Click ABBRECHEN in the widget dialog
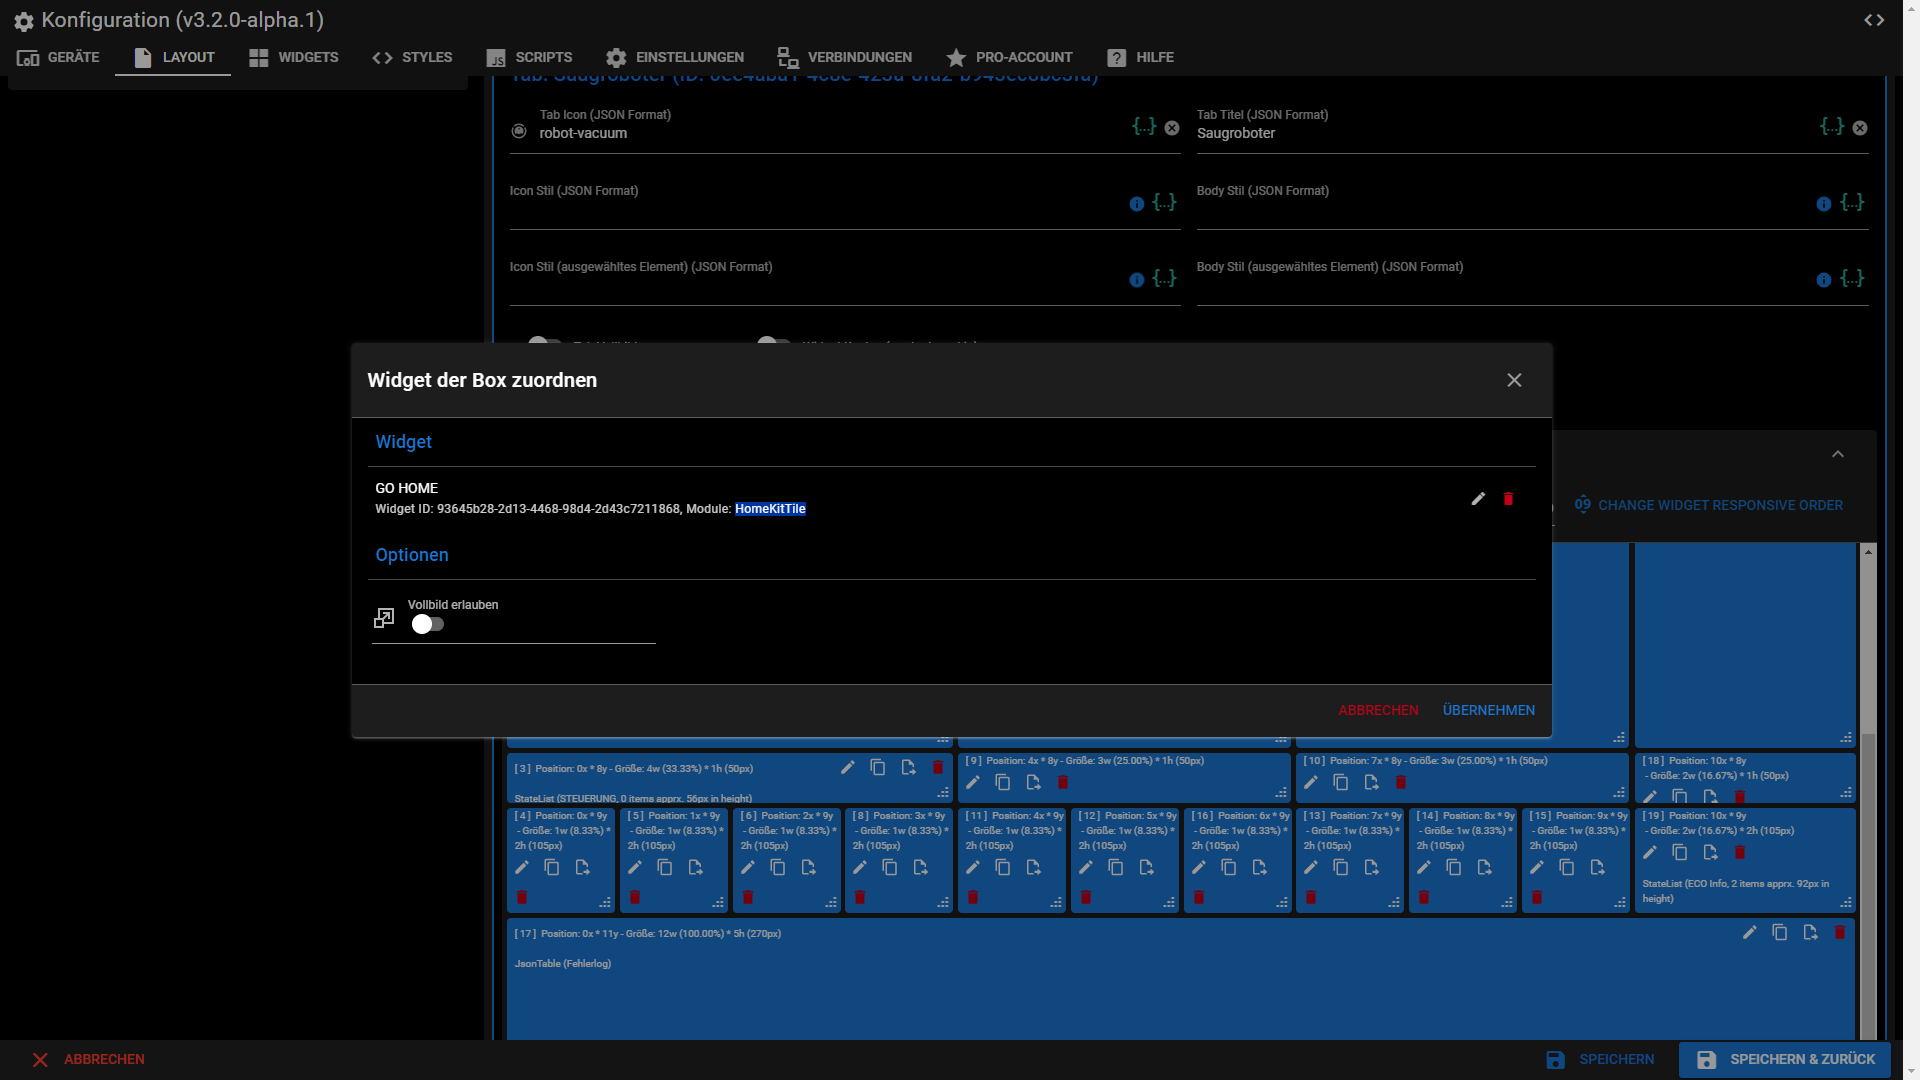This screenshot has height=1080, width=1920. click(1378, 710)
